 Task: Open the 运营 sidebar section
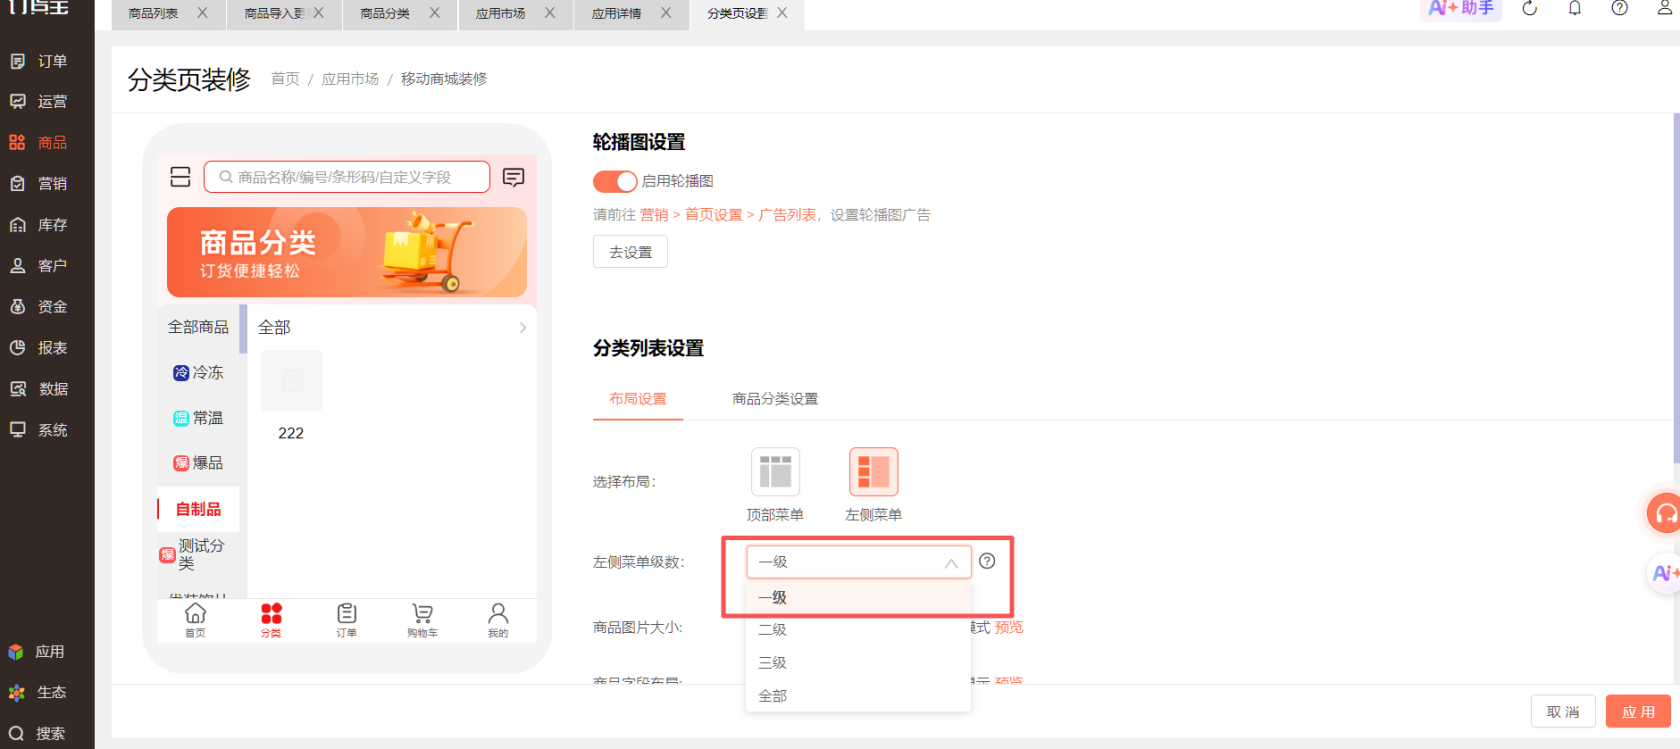tap(40, 102)
